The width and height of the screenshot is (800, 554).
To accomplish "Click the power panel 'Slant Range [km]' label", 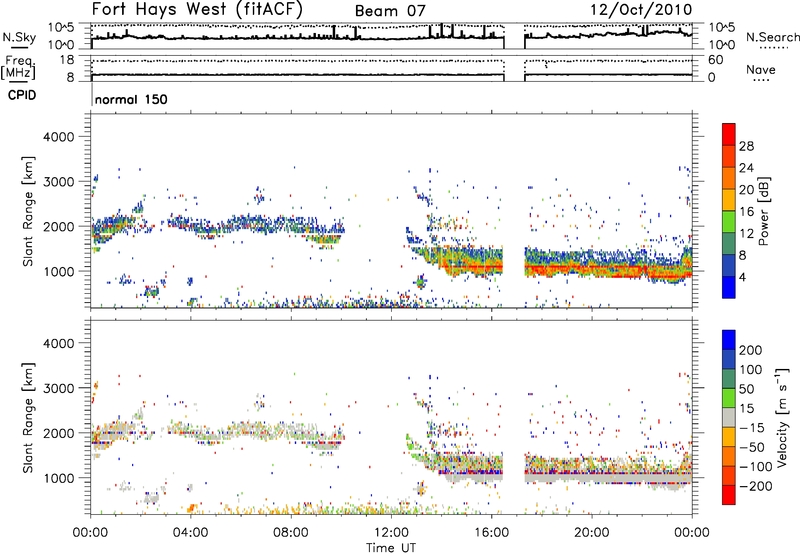I will click(x=28, y=211).
